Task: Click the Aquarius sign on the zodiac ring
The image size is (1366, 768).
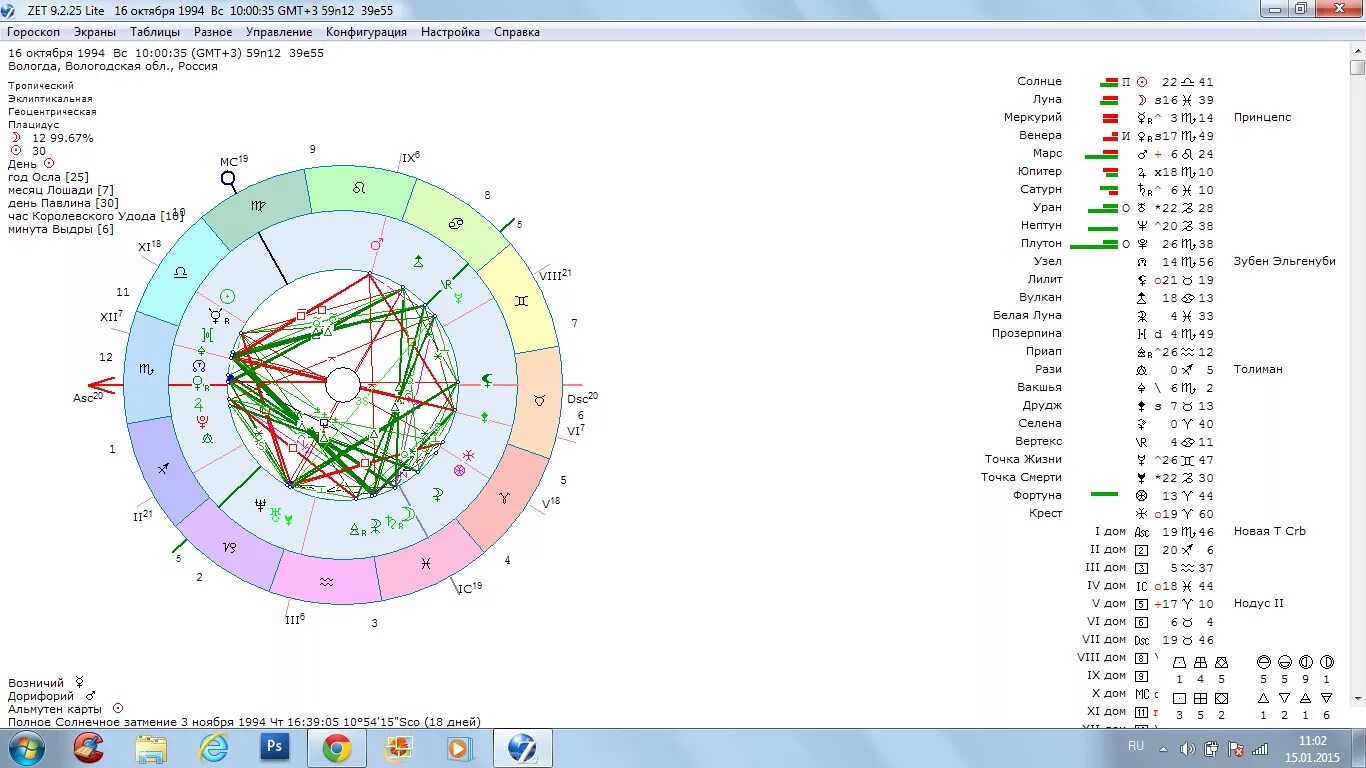Action: [326, 582]
